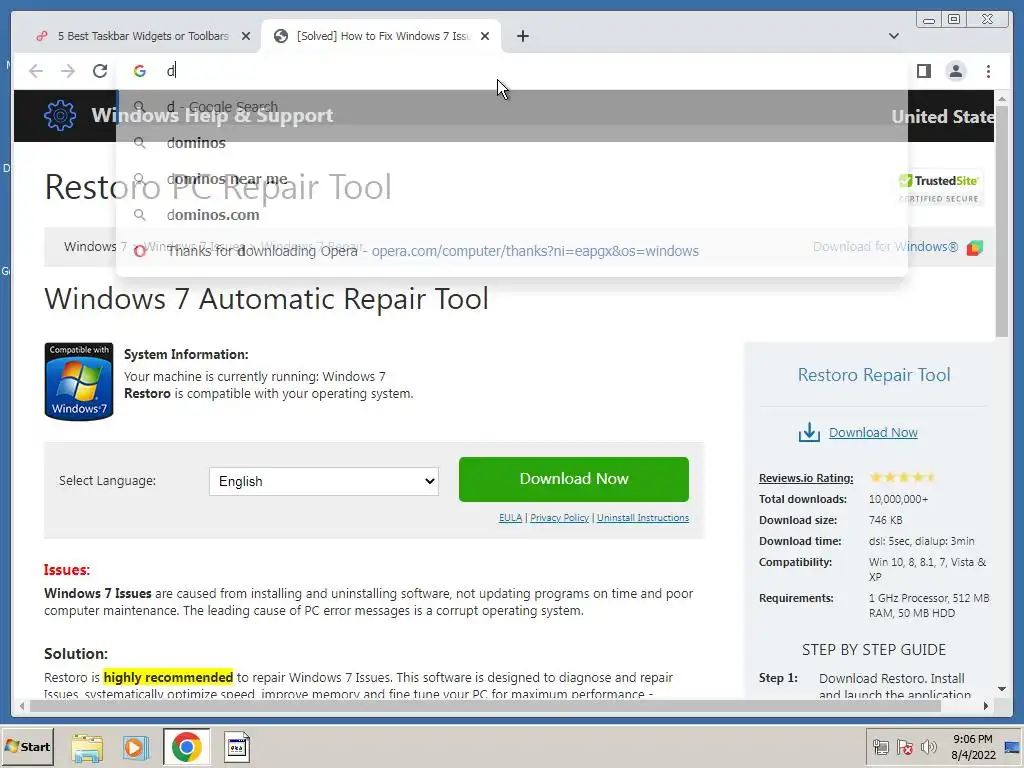1024x768 pixels.
Task: Click the TrustedSite certified badge
Action: tap(939, 188)
